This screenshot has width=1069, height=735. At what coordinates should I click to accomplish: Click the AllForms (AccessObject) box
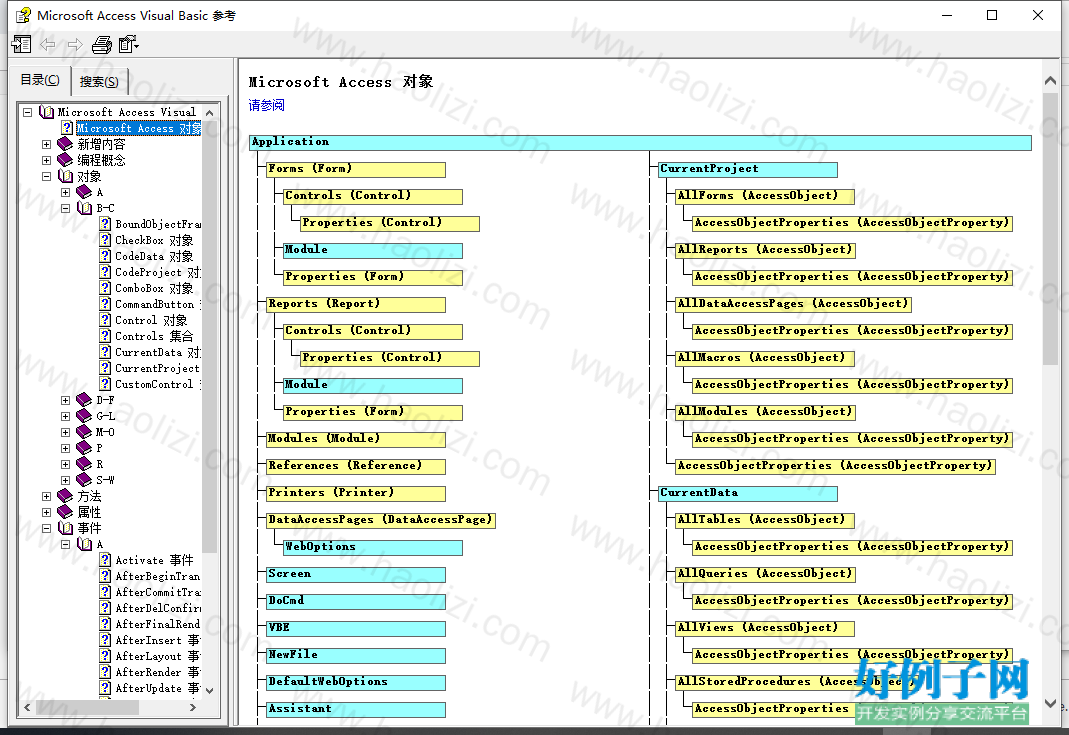point(765,196)
